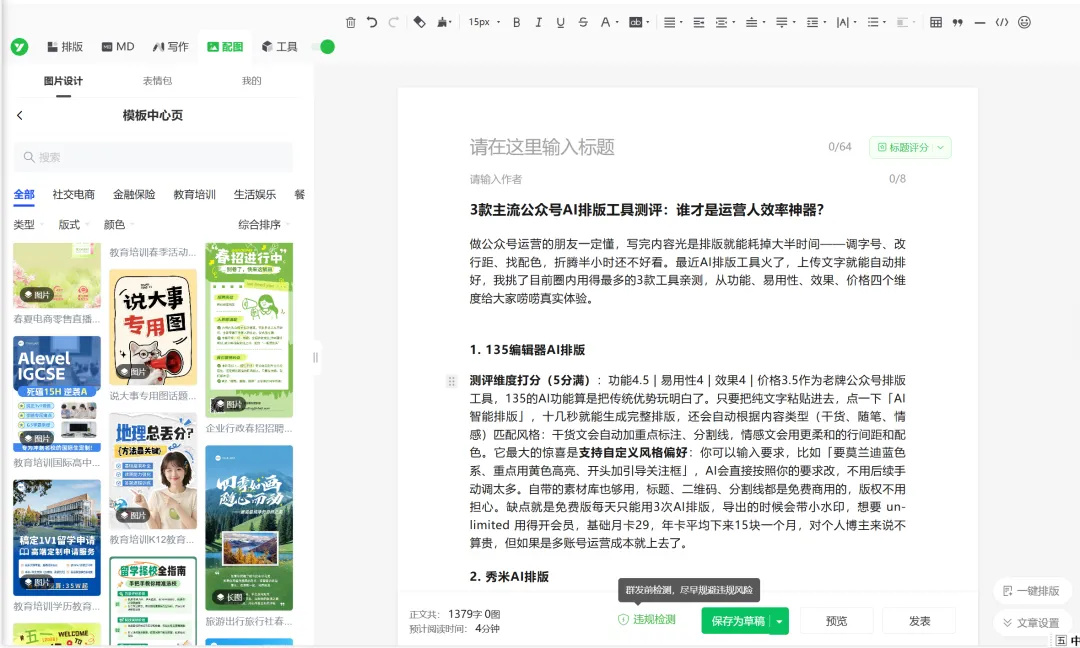Switch to the 写作 tab

(171, 47)
